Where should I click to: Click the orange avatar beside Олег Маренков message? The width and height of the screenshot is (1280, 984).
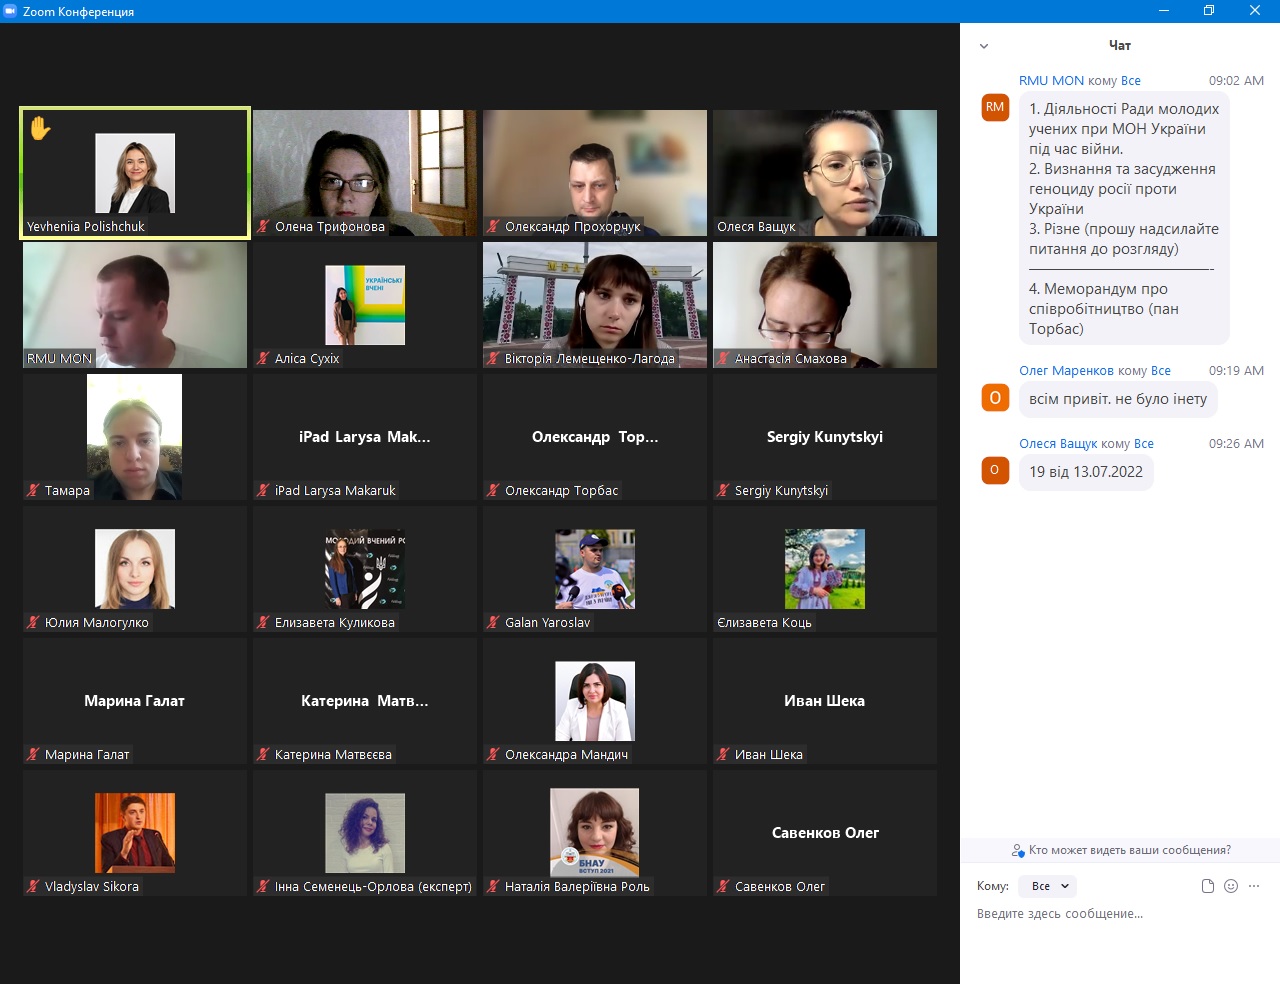click(995, 398)
